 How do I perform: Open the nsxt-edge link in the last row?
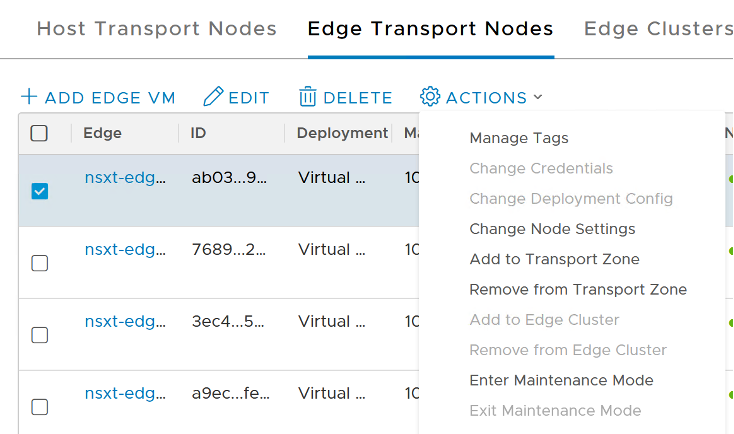coord(125,394)
